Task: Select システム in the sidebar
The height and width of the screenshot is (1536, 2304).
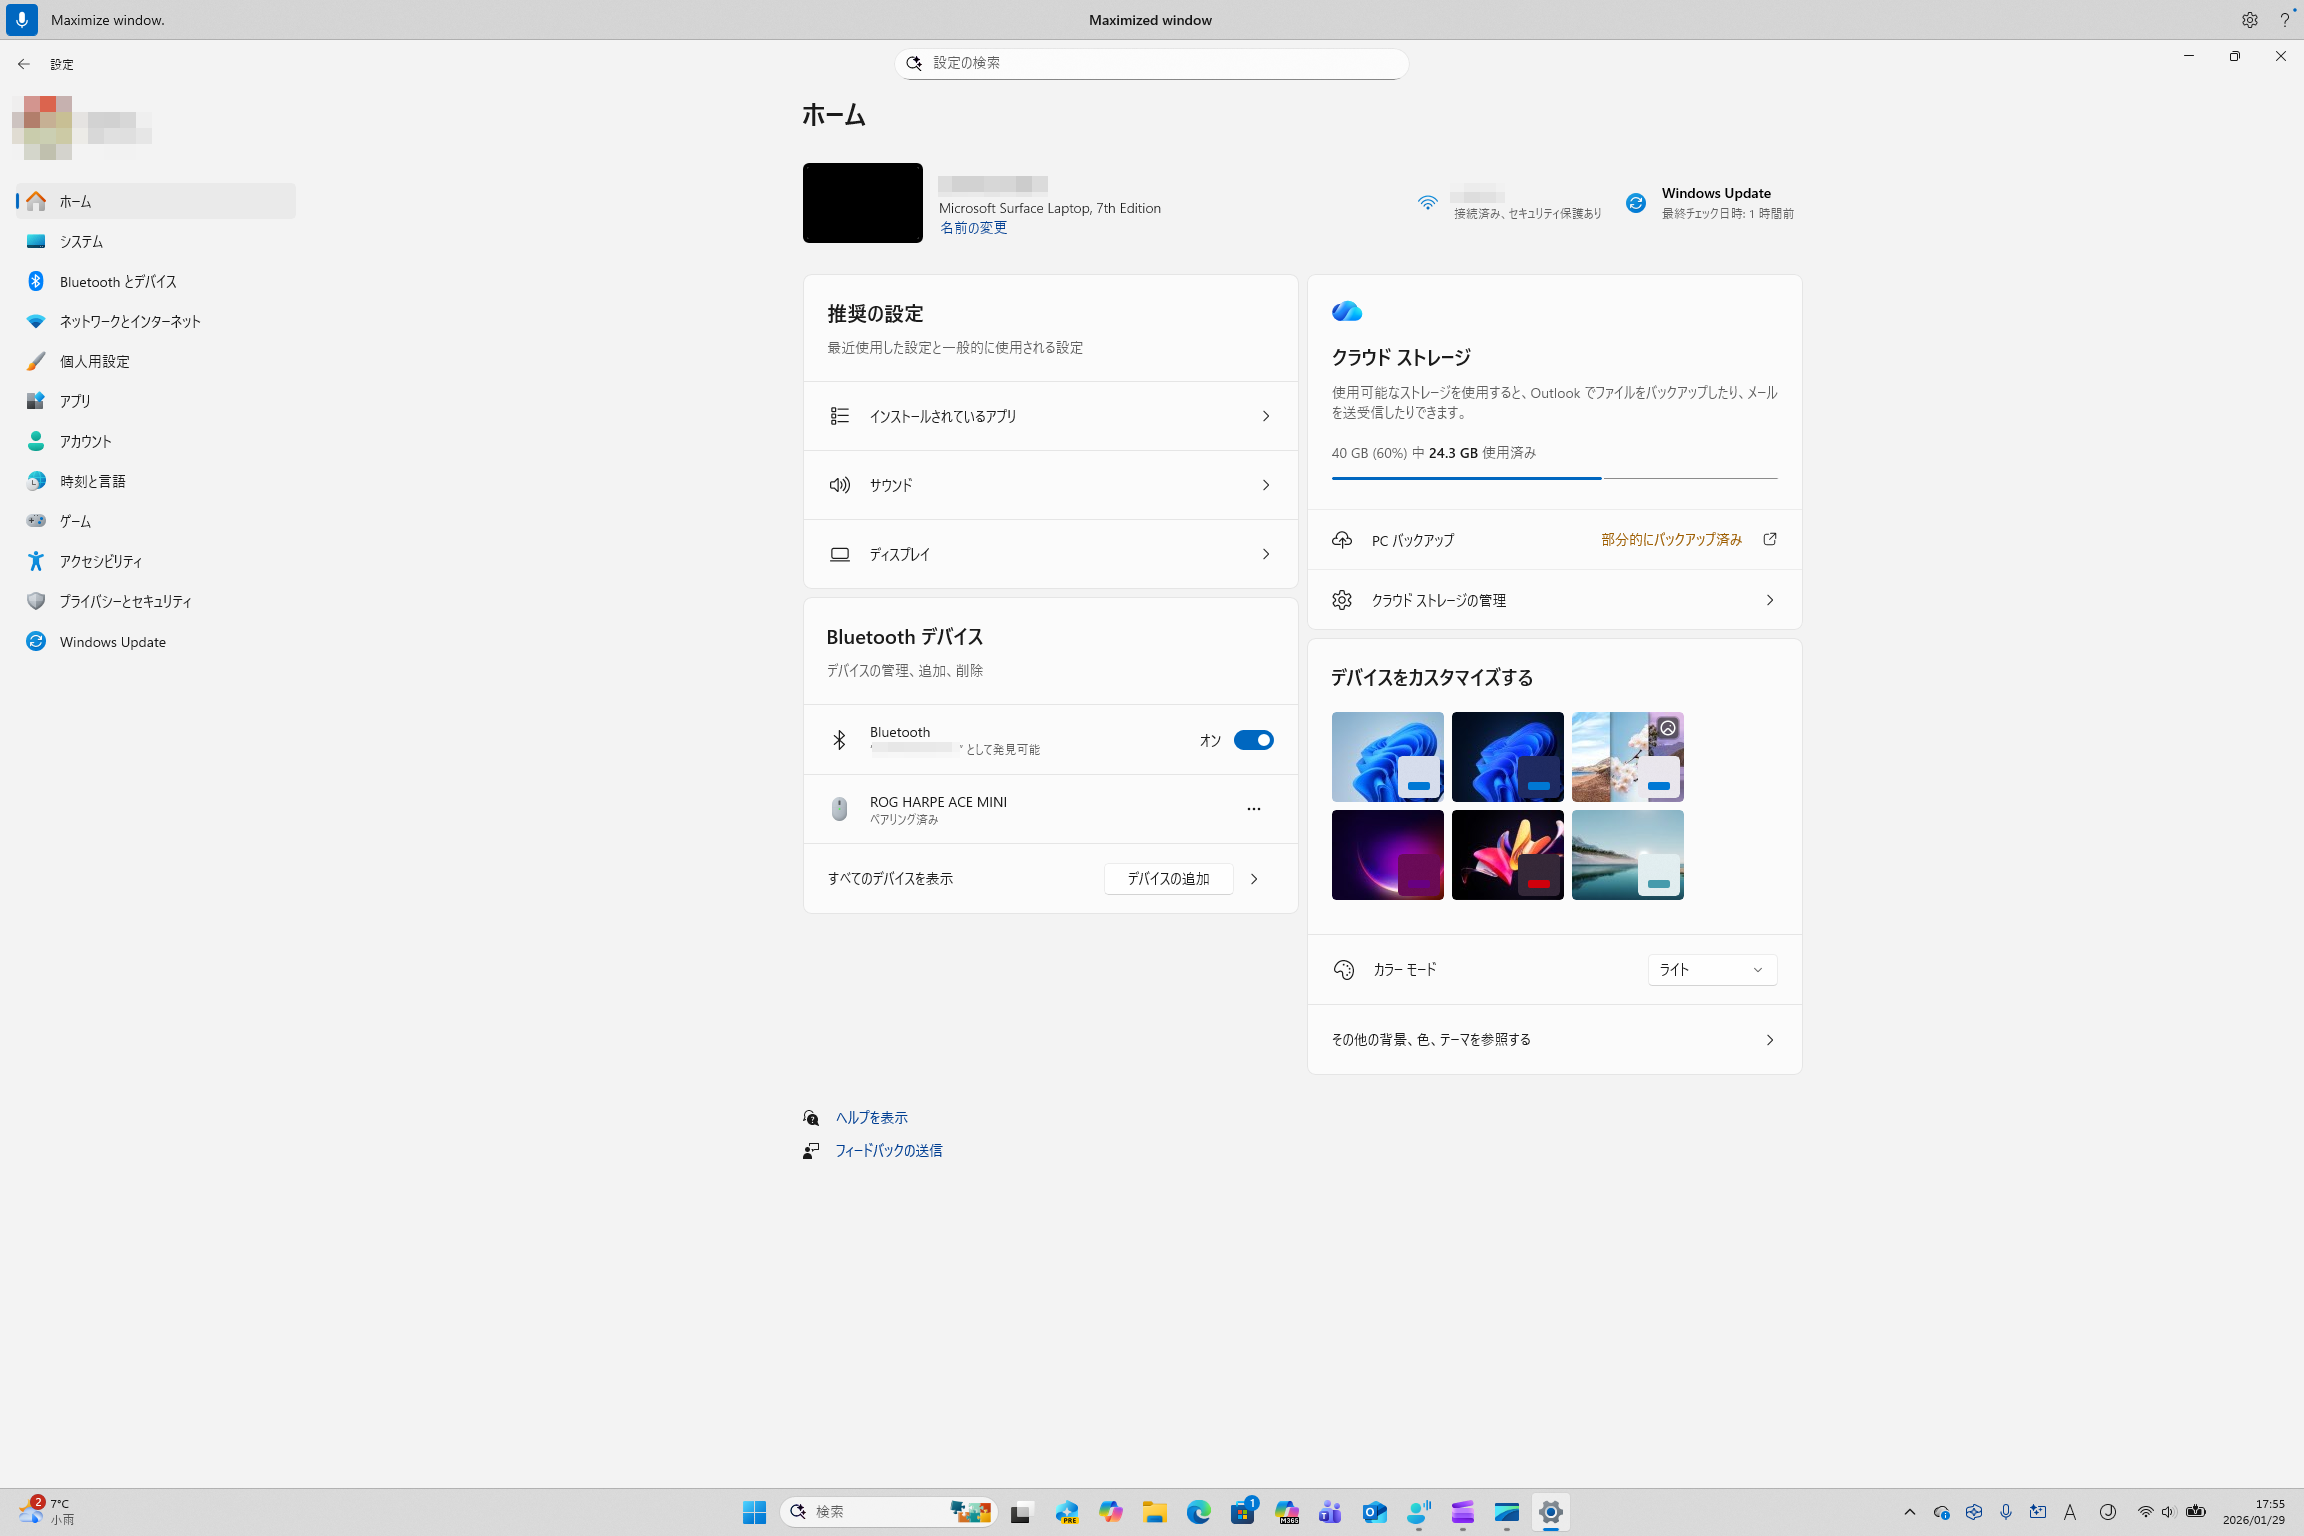Action: pos(81,241)
